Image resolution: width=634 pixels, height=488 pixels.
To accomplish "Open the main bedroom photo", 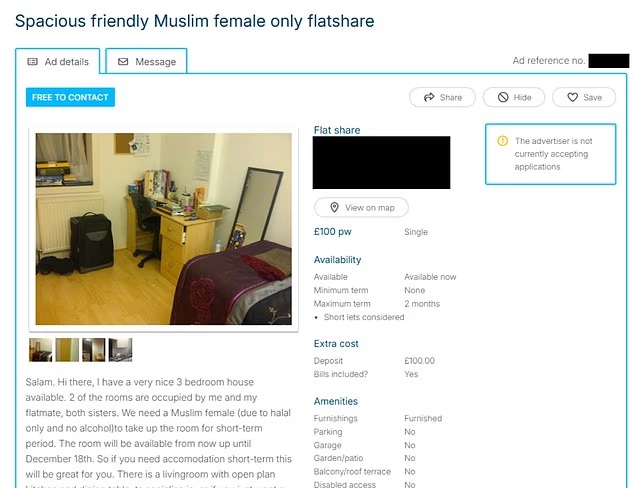I will [163, 229].
